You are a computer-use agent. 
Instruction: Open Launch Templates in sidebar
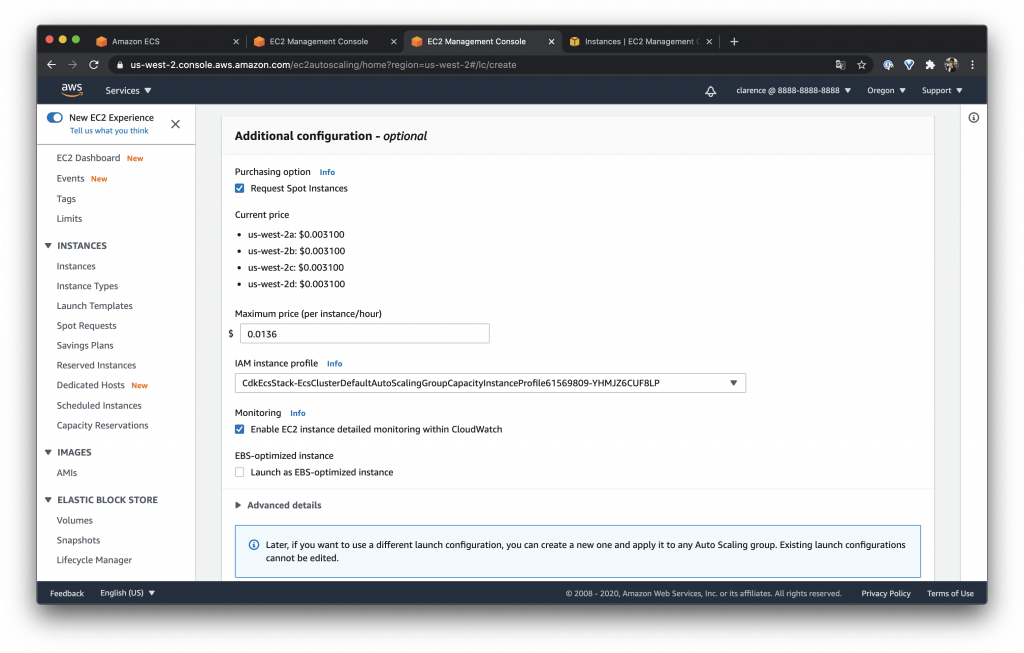click(94, 306)
